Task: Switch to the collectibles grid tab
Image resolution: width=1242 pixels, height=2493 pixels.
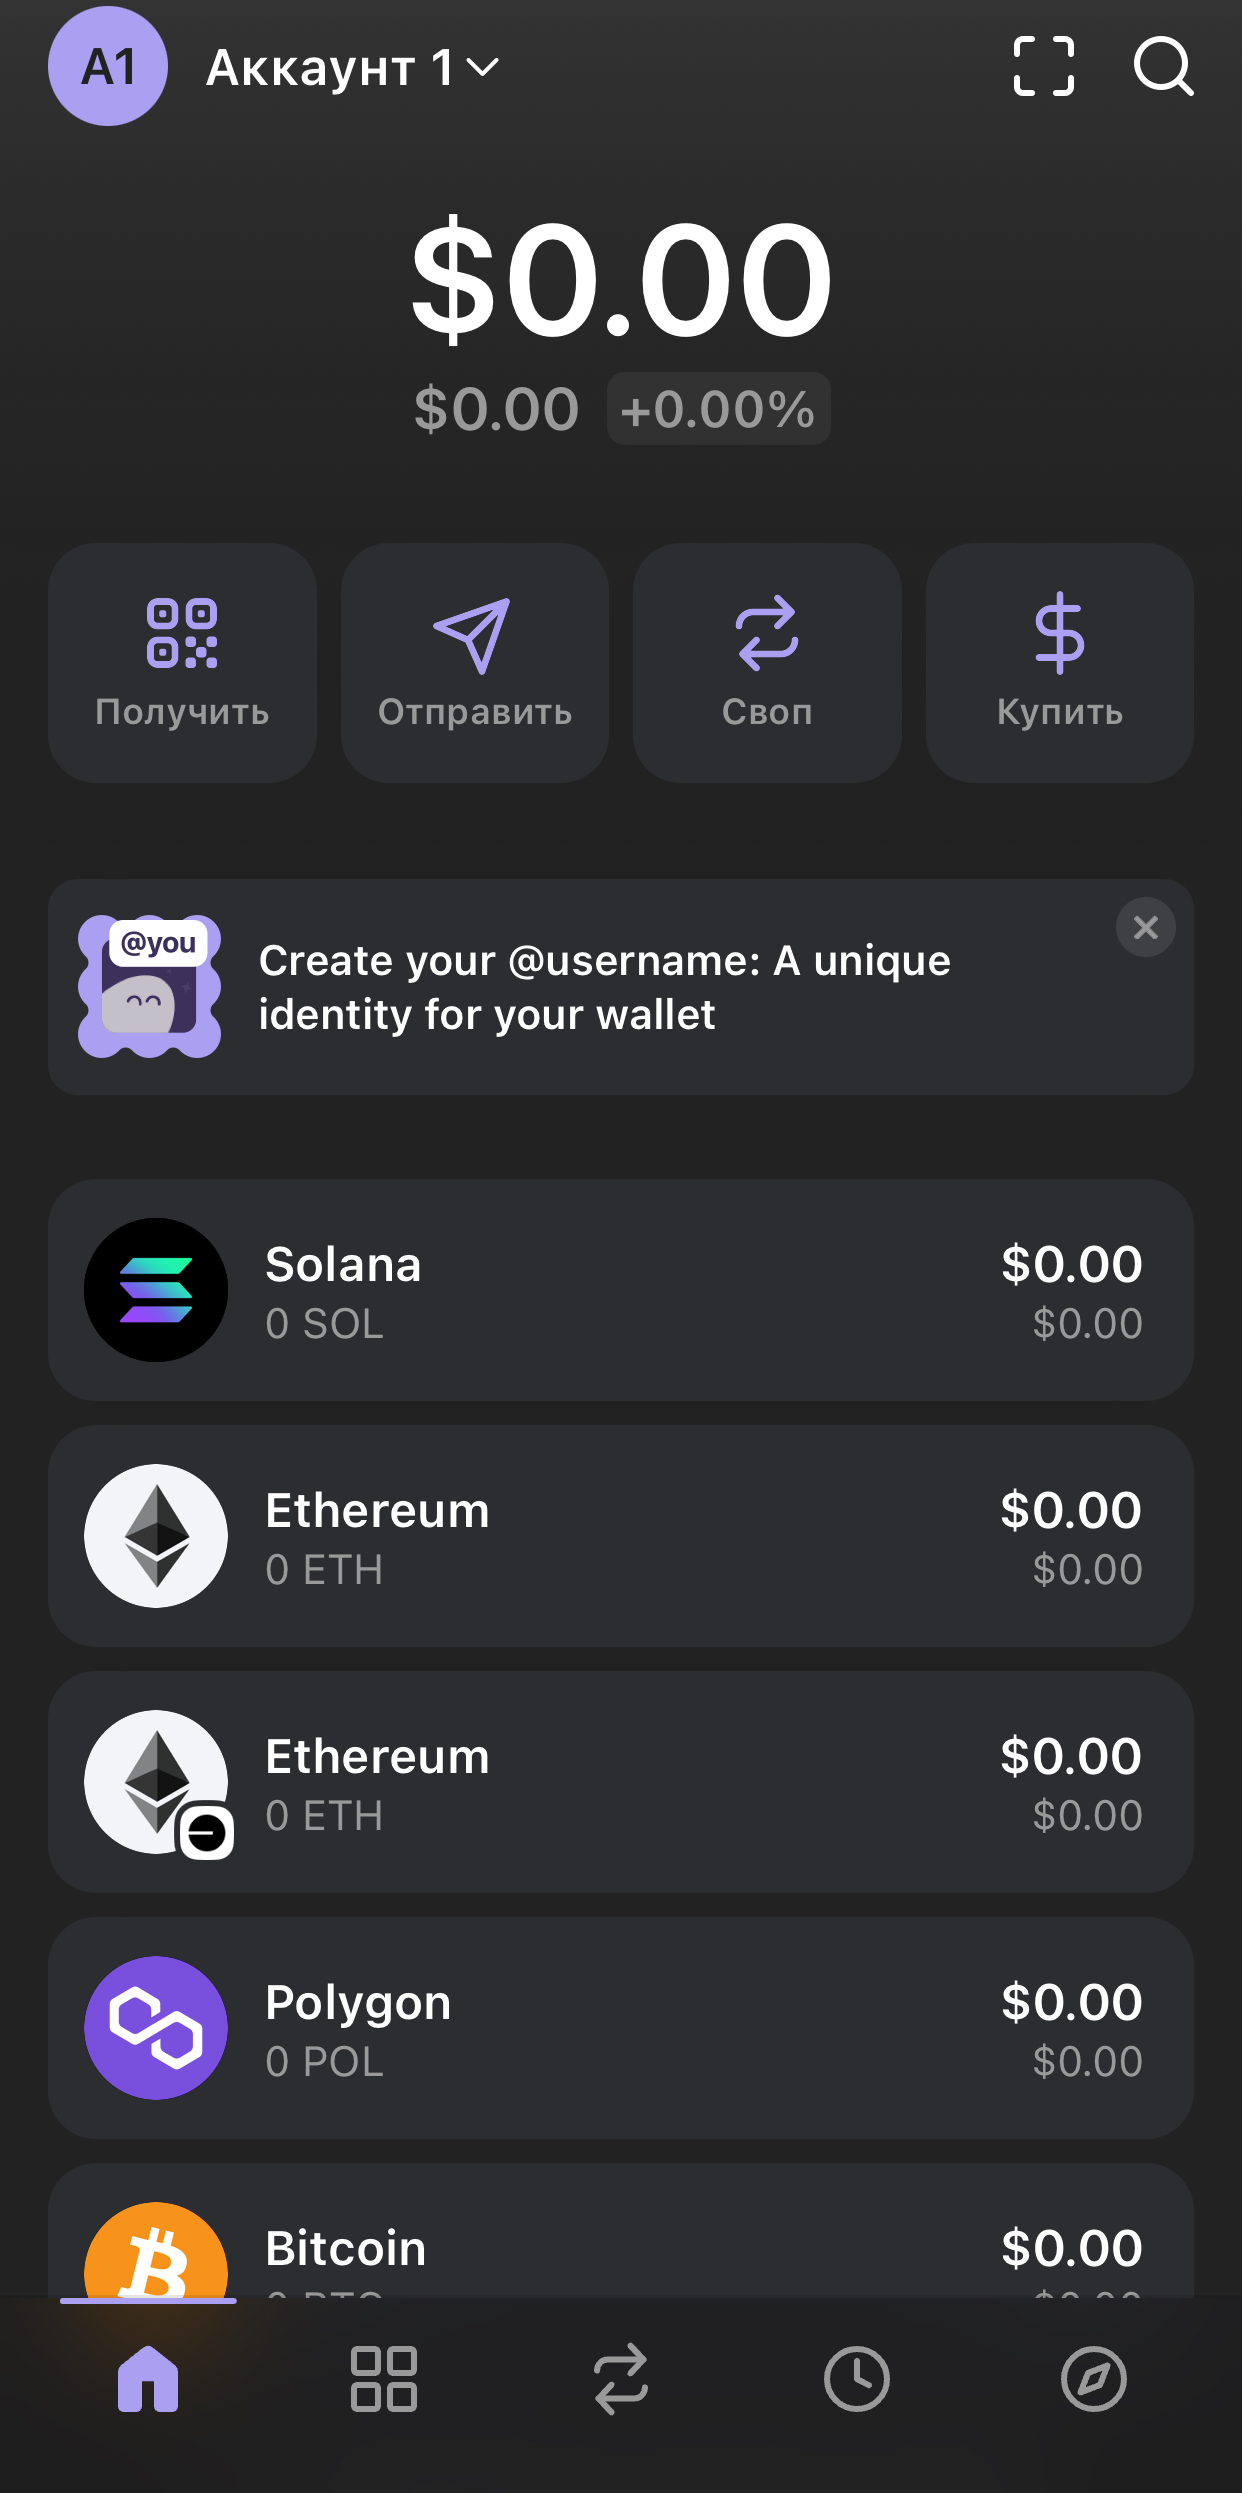Action: 384,2379
